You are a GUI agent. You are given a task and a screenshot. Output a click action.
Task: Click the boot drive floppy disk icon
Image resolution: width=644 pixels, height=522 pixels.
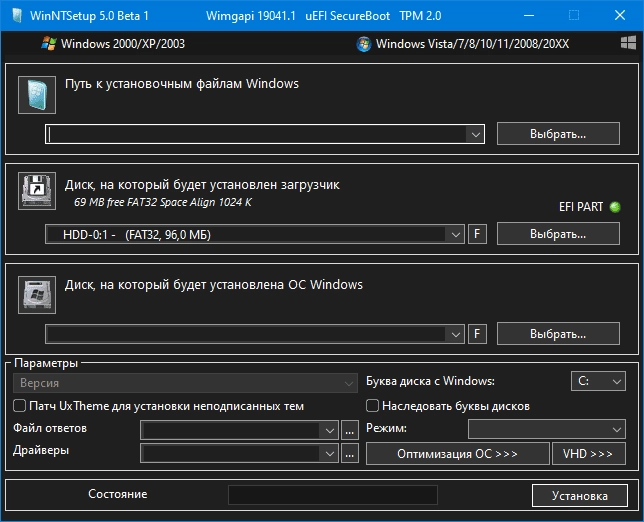(x=37, y=191)
